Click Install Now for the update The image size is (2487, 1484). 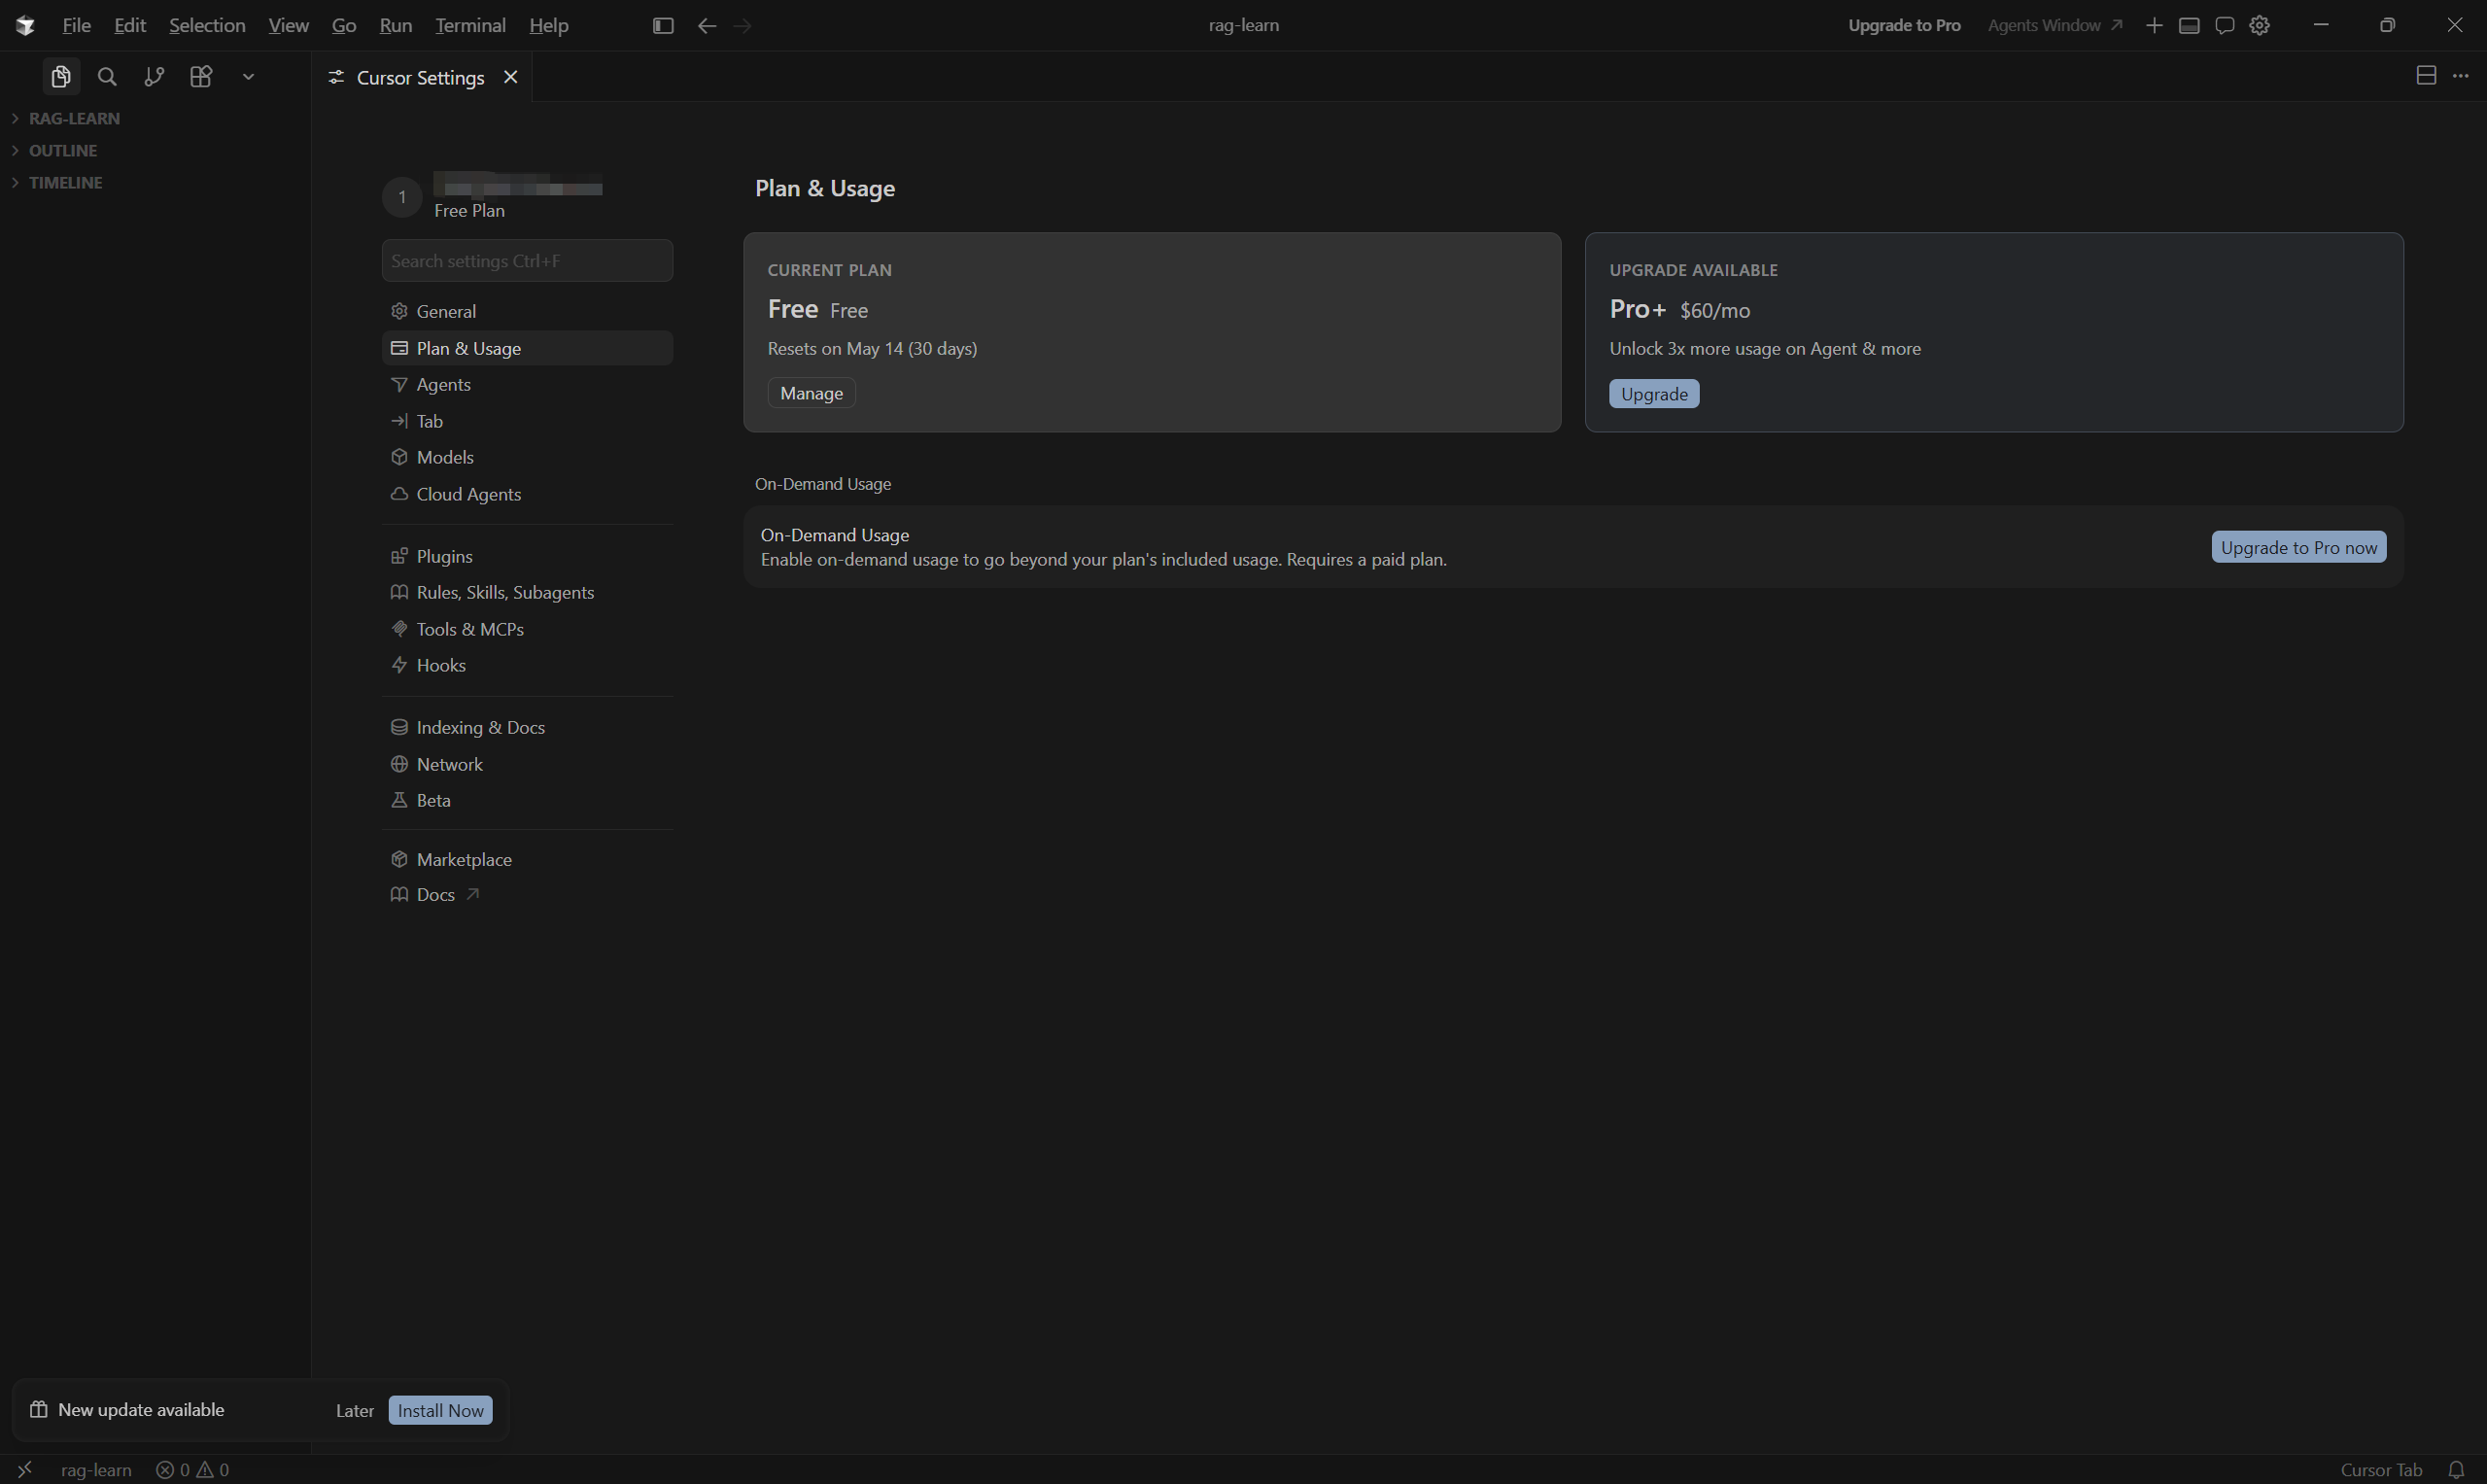tap(440, 1410)
